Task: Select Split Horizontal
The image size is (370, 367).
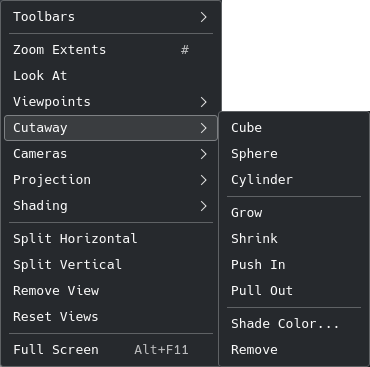Action: (111, 239)
